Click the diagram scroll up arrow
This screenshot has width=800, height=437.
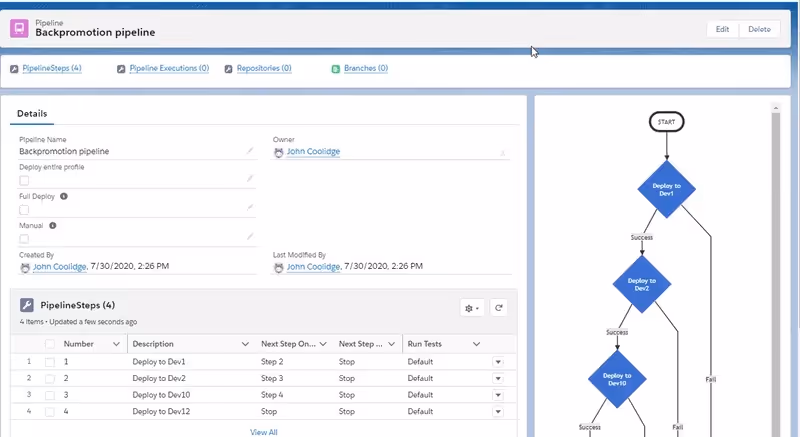[x=776, y=108]
